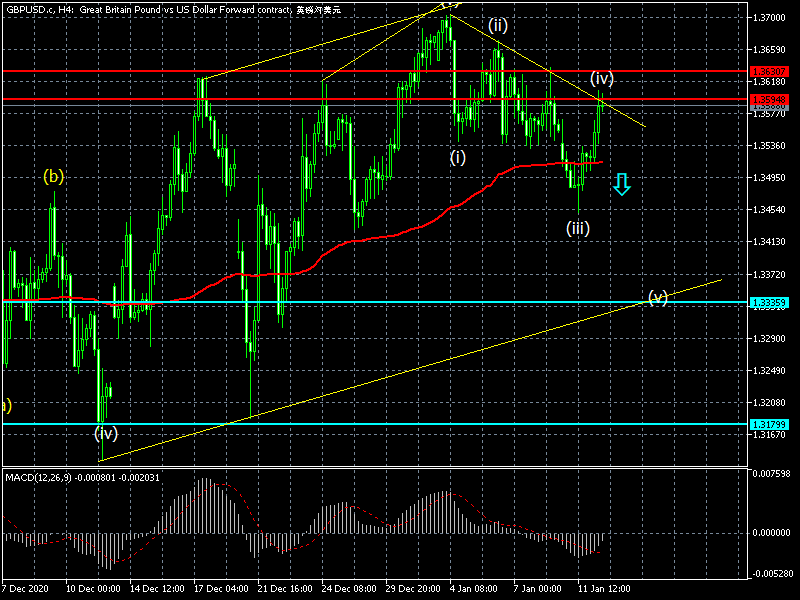Click the 0.007598 MACD scale value
The height and width of the screenshot is (600, 800).
(771, 473)
